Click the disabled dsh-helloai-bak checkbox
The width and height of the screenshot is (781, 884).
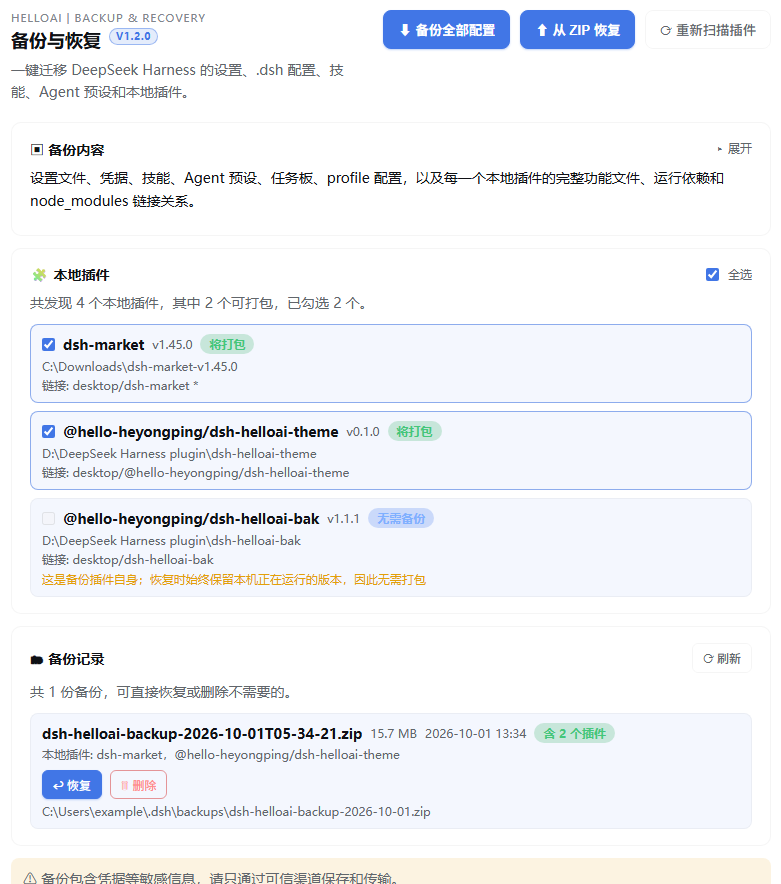coord(48,519)
